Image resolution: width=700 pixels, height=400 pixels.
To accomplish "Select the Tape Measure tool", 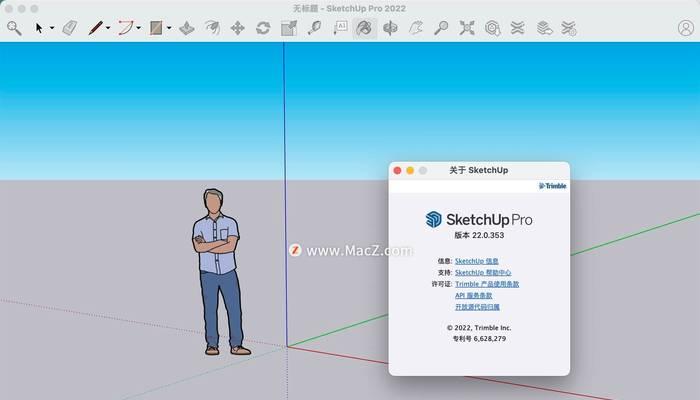I will point(314,28).
